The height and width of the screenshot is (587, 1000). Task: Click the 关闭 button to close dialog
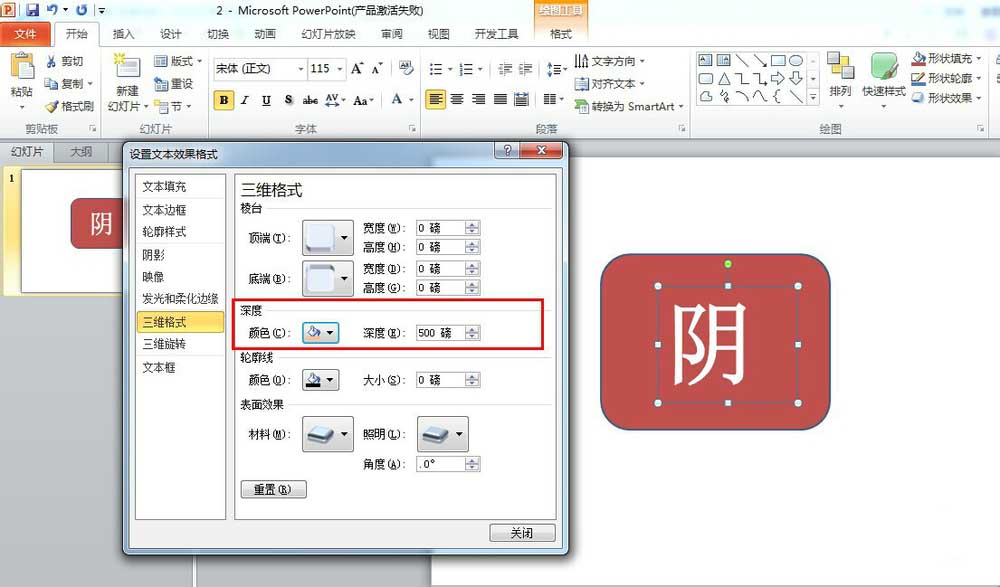[521, 534]
